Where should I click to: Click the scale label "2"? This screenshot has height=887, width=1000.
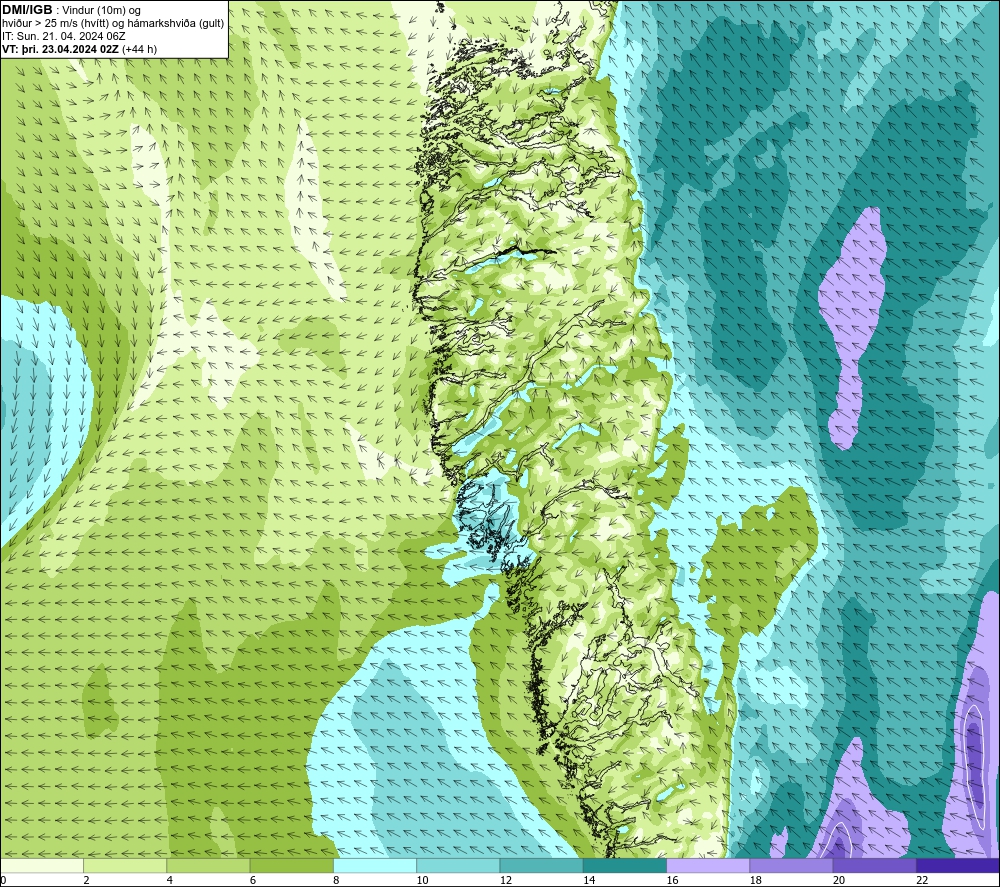tap(86, 880)
